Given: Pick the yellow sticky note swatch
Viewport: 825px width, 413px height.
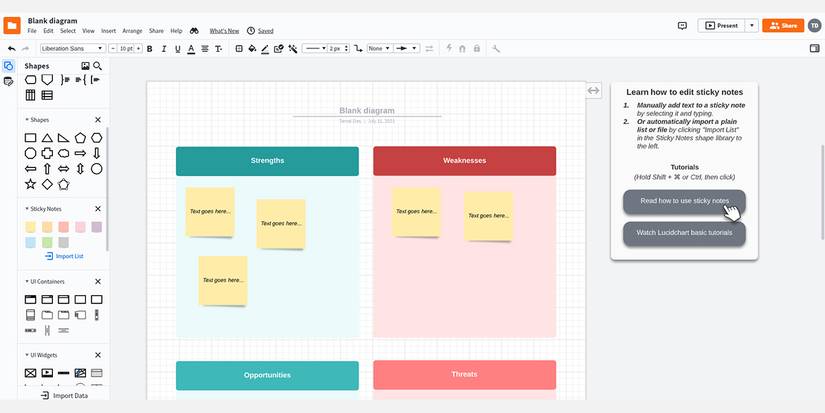Looking at the screenshot, I should pos(31,227).
